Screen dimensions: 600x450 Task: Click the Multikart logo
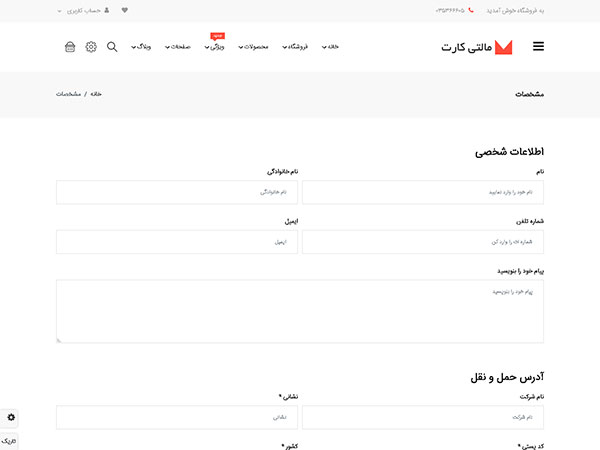pyautogui.click(x=477, y=47)
